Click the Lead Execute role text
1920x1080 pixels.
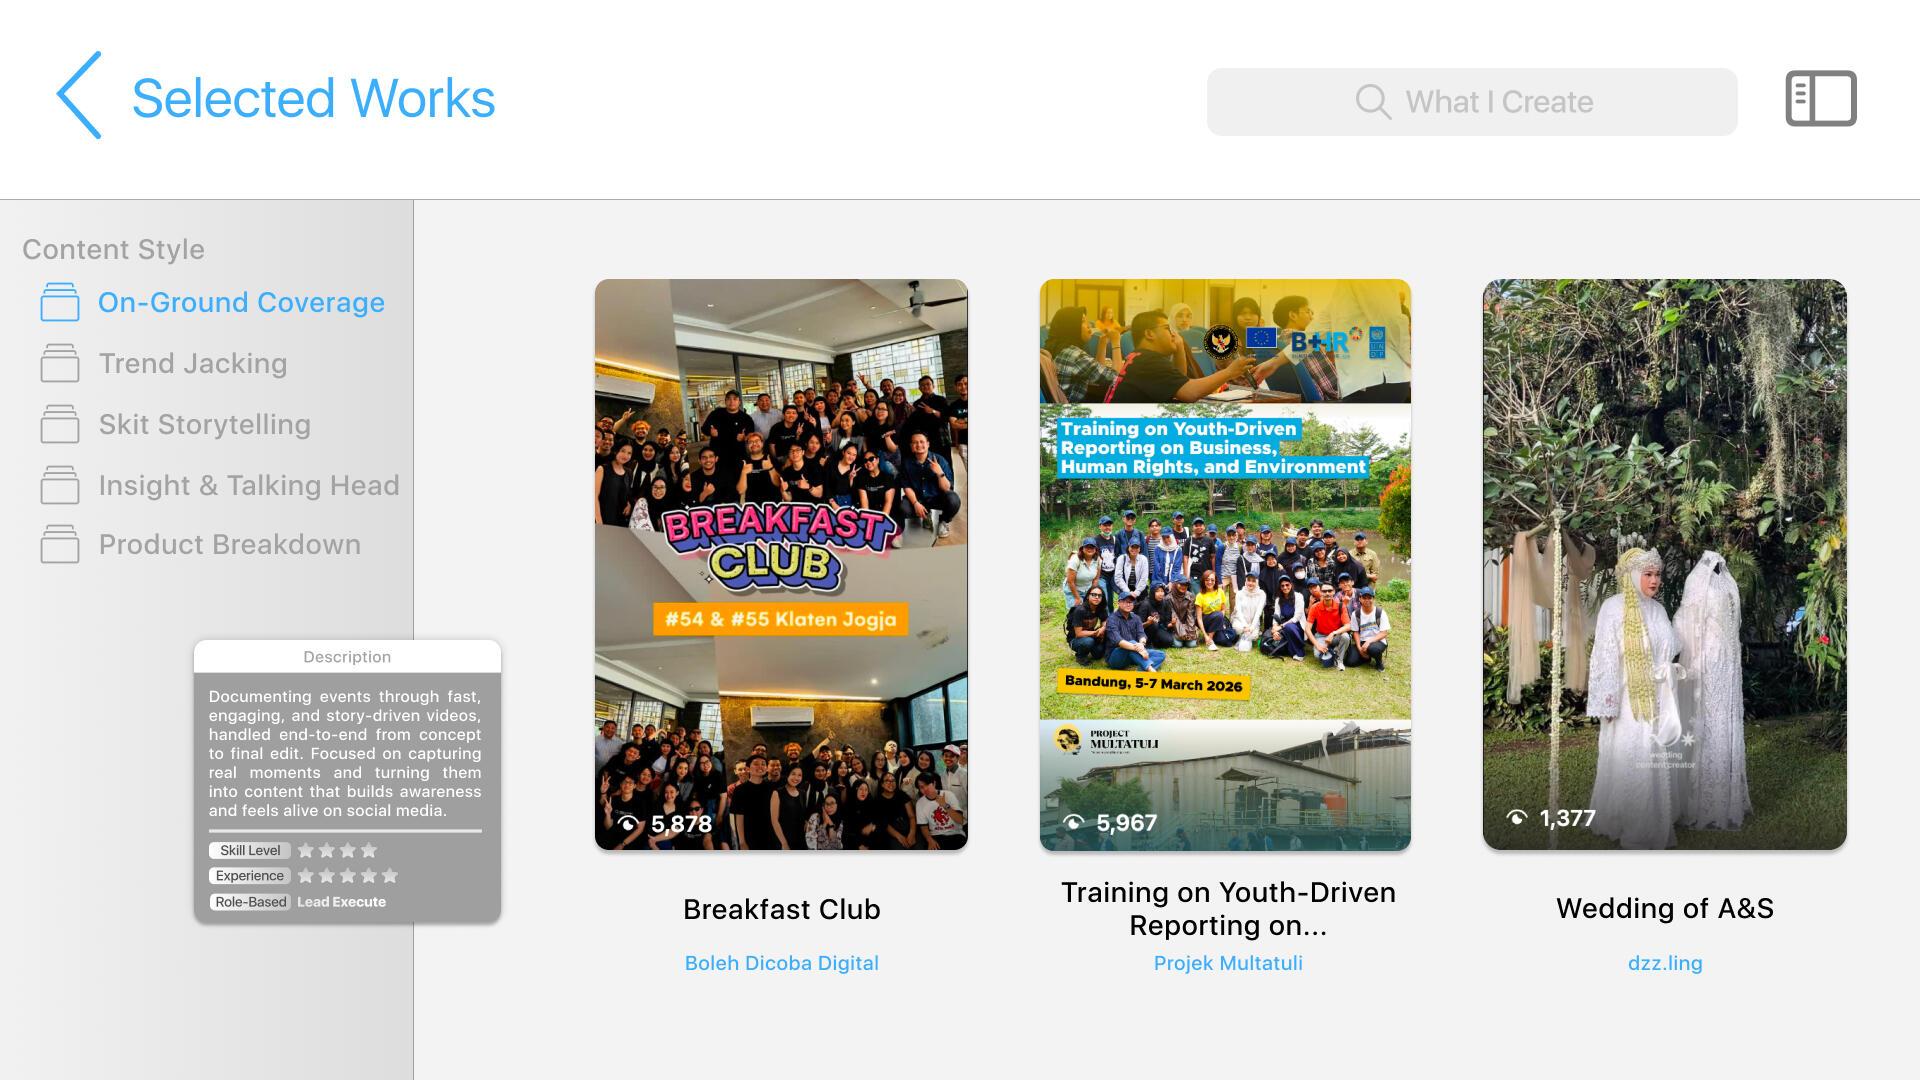pos(341,902)
